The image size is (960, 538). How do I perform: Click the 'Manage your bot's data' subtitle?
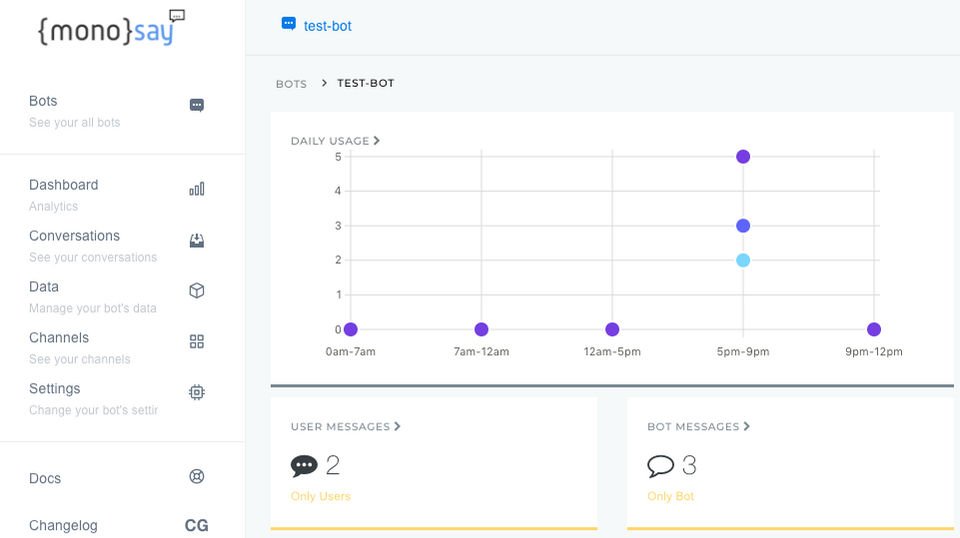point(92,308)
